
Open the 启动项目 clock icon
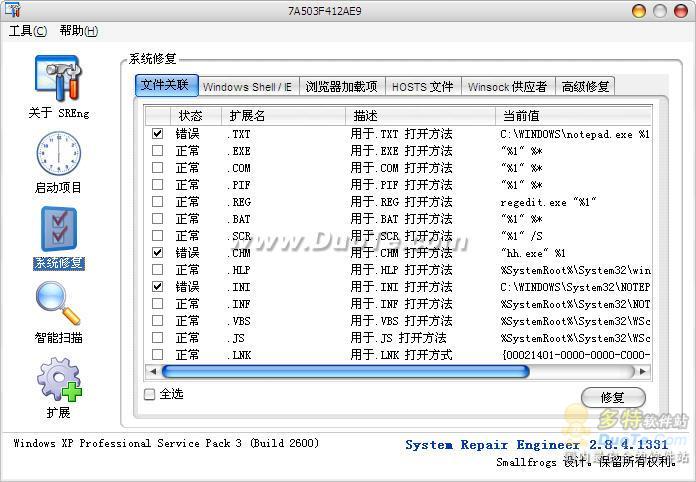pos(58,154)
